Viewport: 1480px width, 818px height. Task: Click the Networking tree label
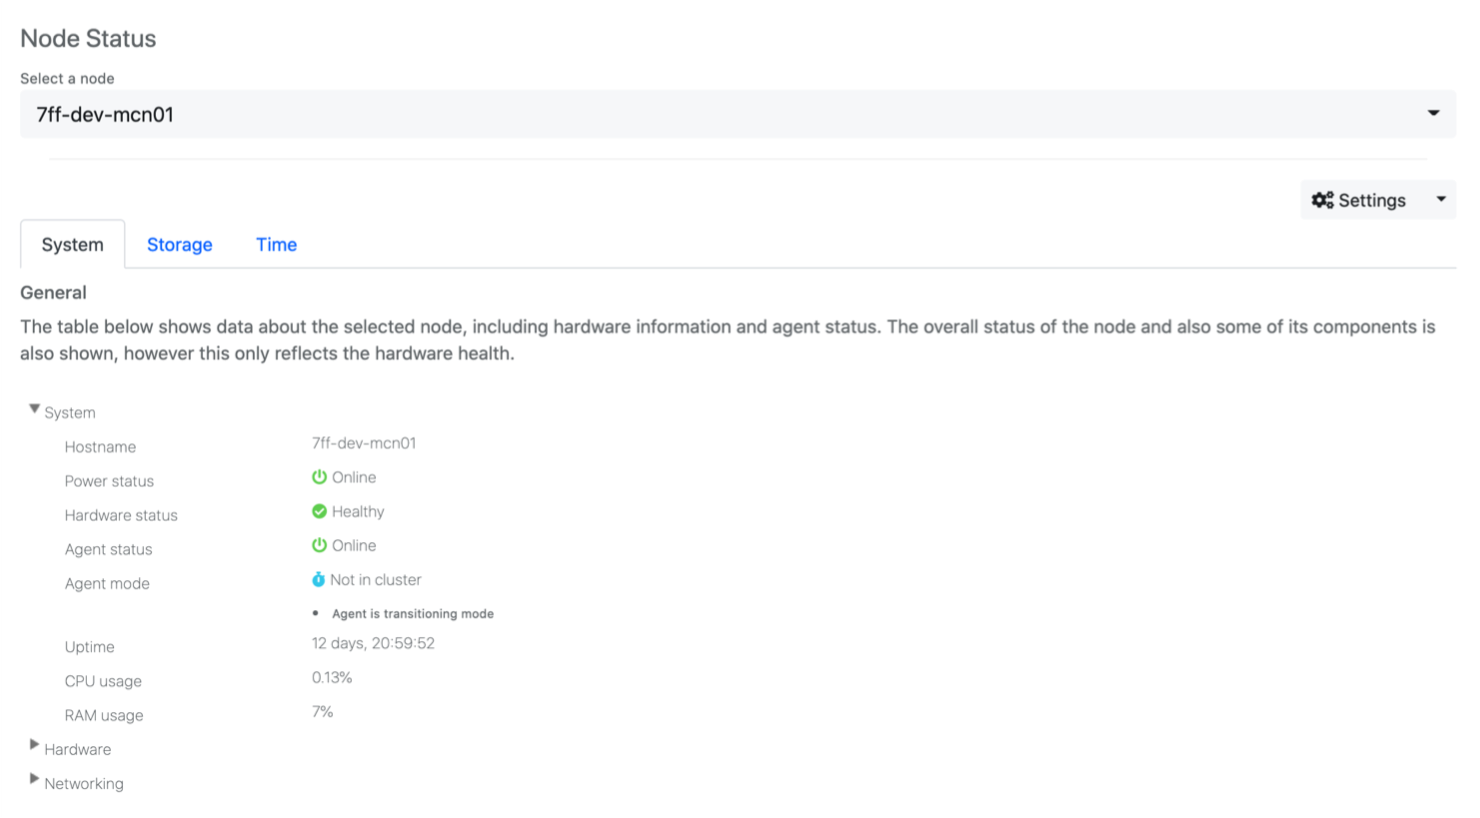84,783
